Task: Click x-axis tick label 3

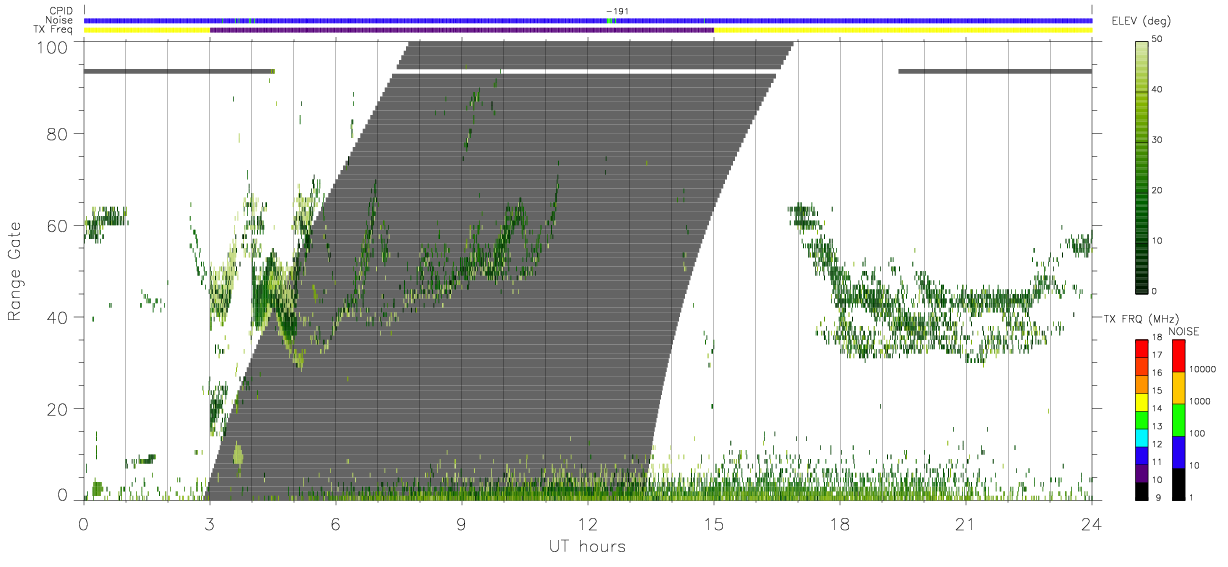Action: pyautogui.click(x=209, y=524)
